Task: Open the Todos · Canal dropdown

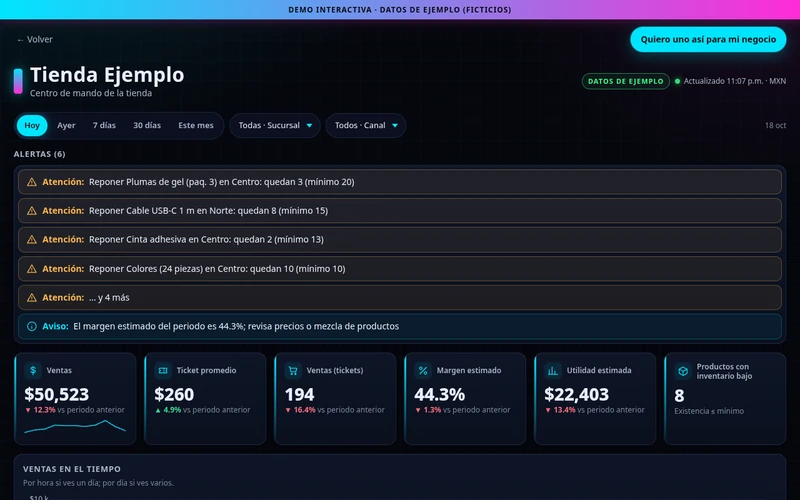Action: click(366, 126)
